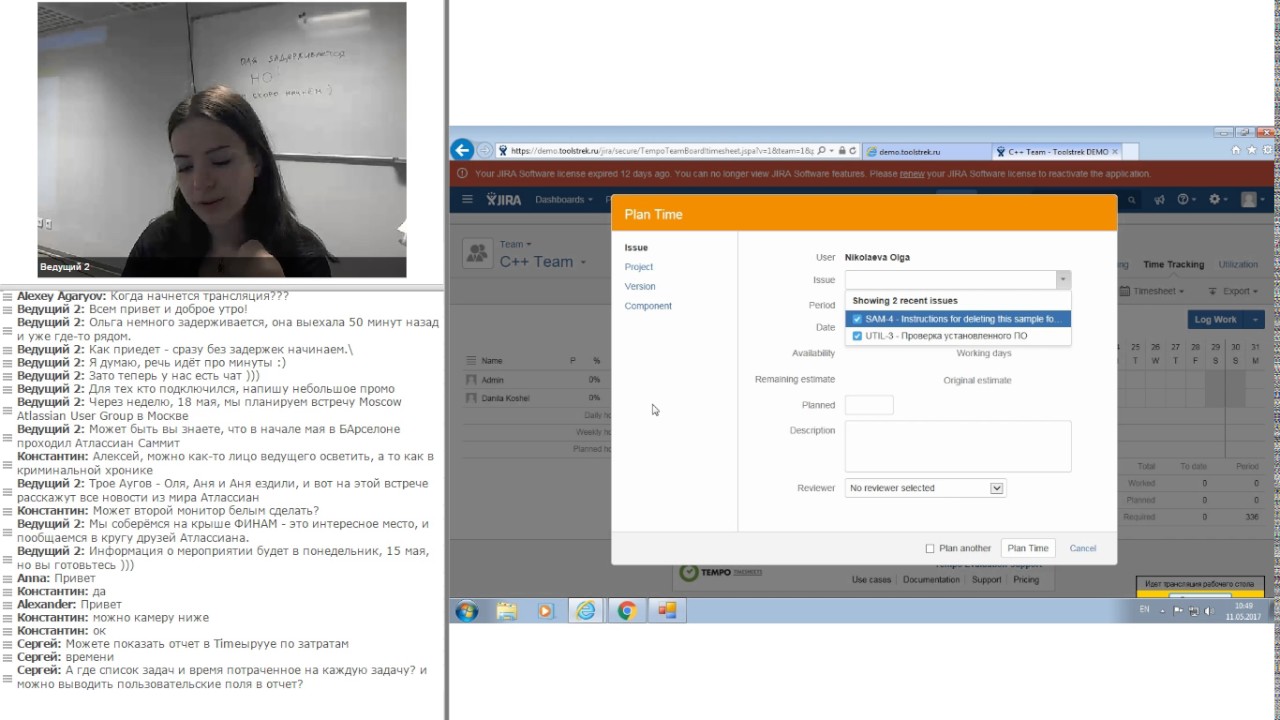Viewport: 1280px width, 720px height.
Task: Click the search magnifier in address bar
Action: [x=821, y=151]
